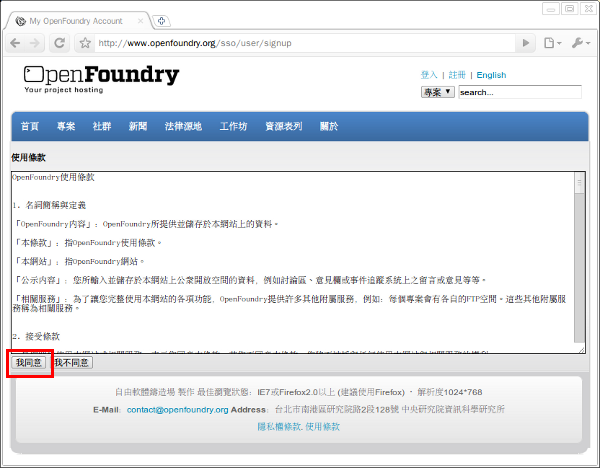Expand the 專案 search category dropdown
Image resolution: width=600 pixels, height=468 pixels.
(438, 92)
